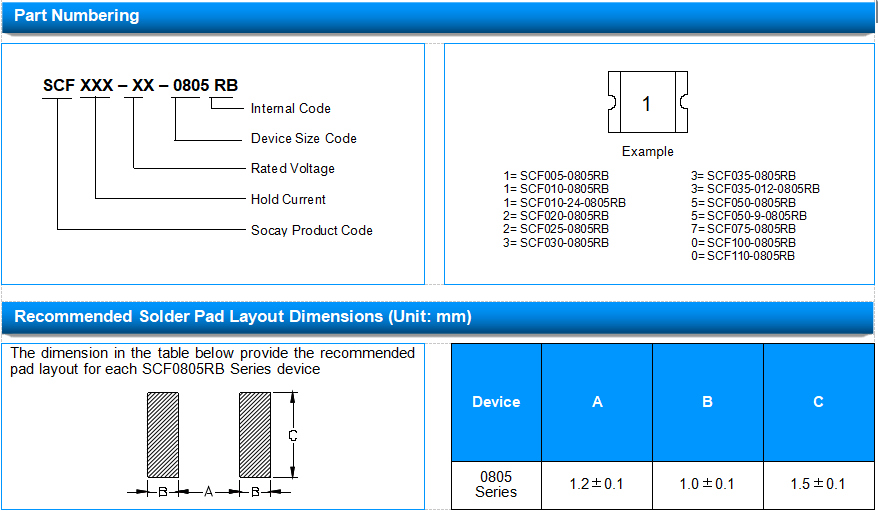Select the entry 5= SCF050-0805RB
Viewport: 878px width, 511px height.
tap(743, 203)
